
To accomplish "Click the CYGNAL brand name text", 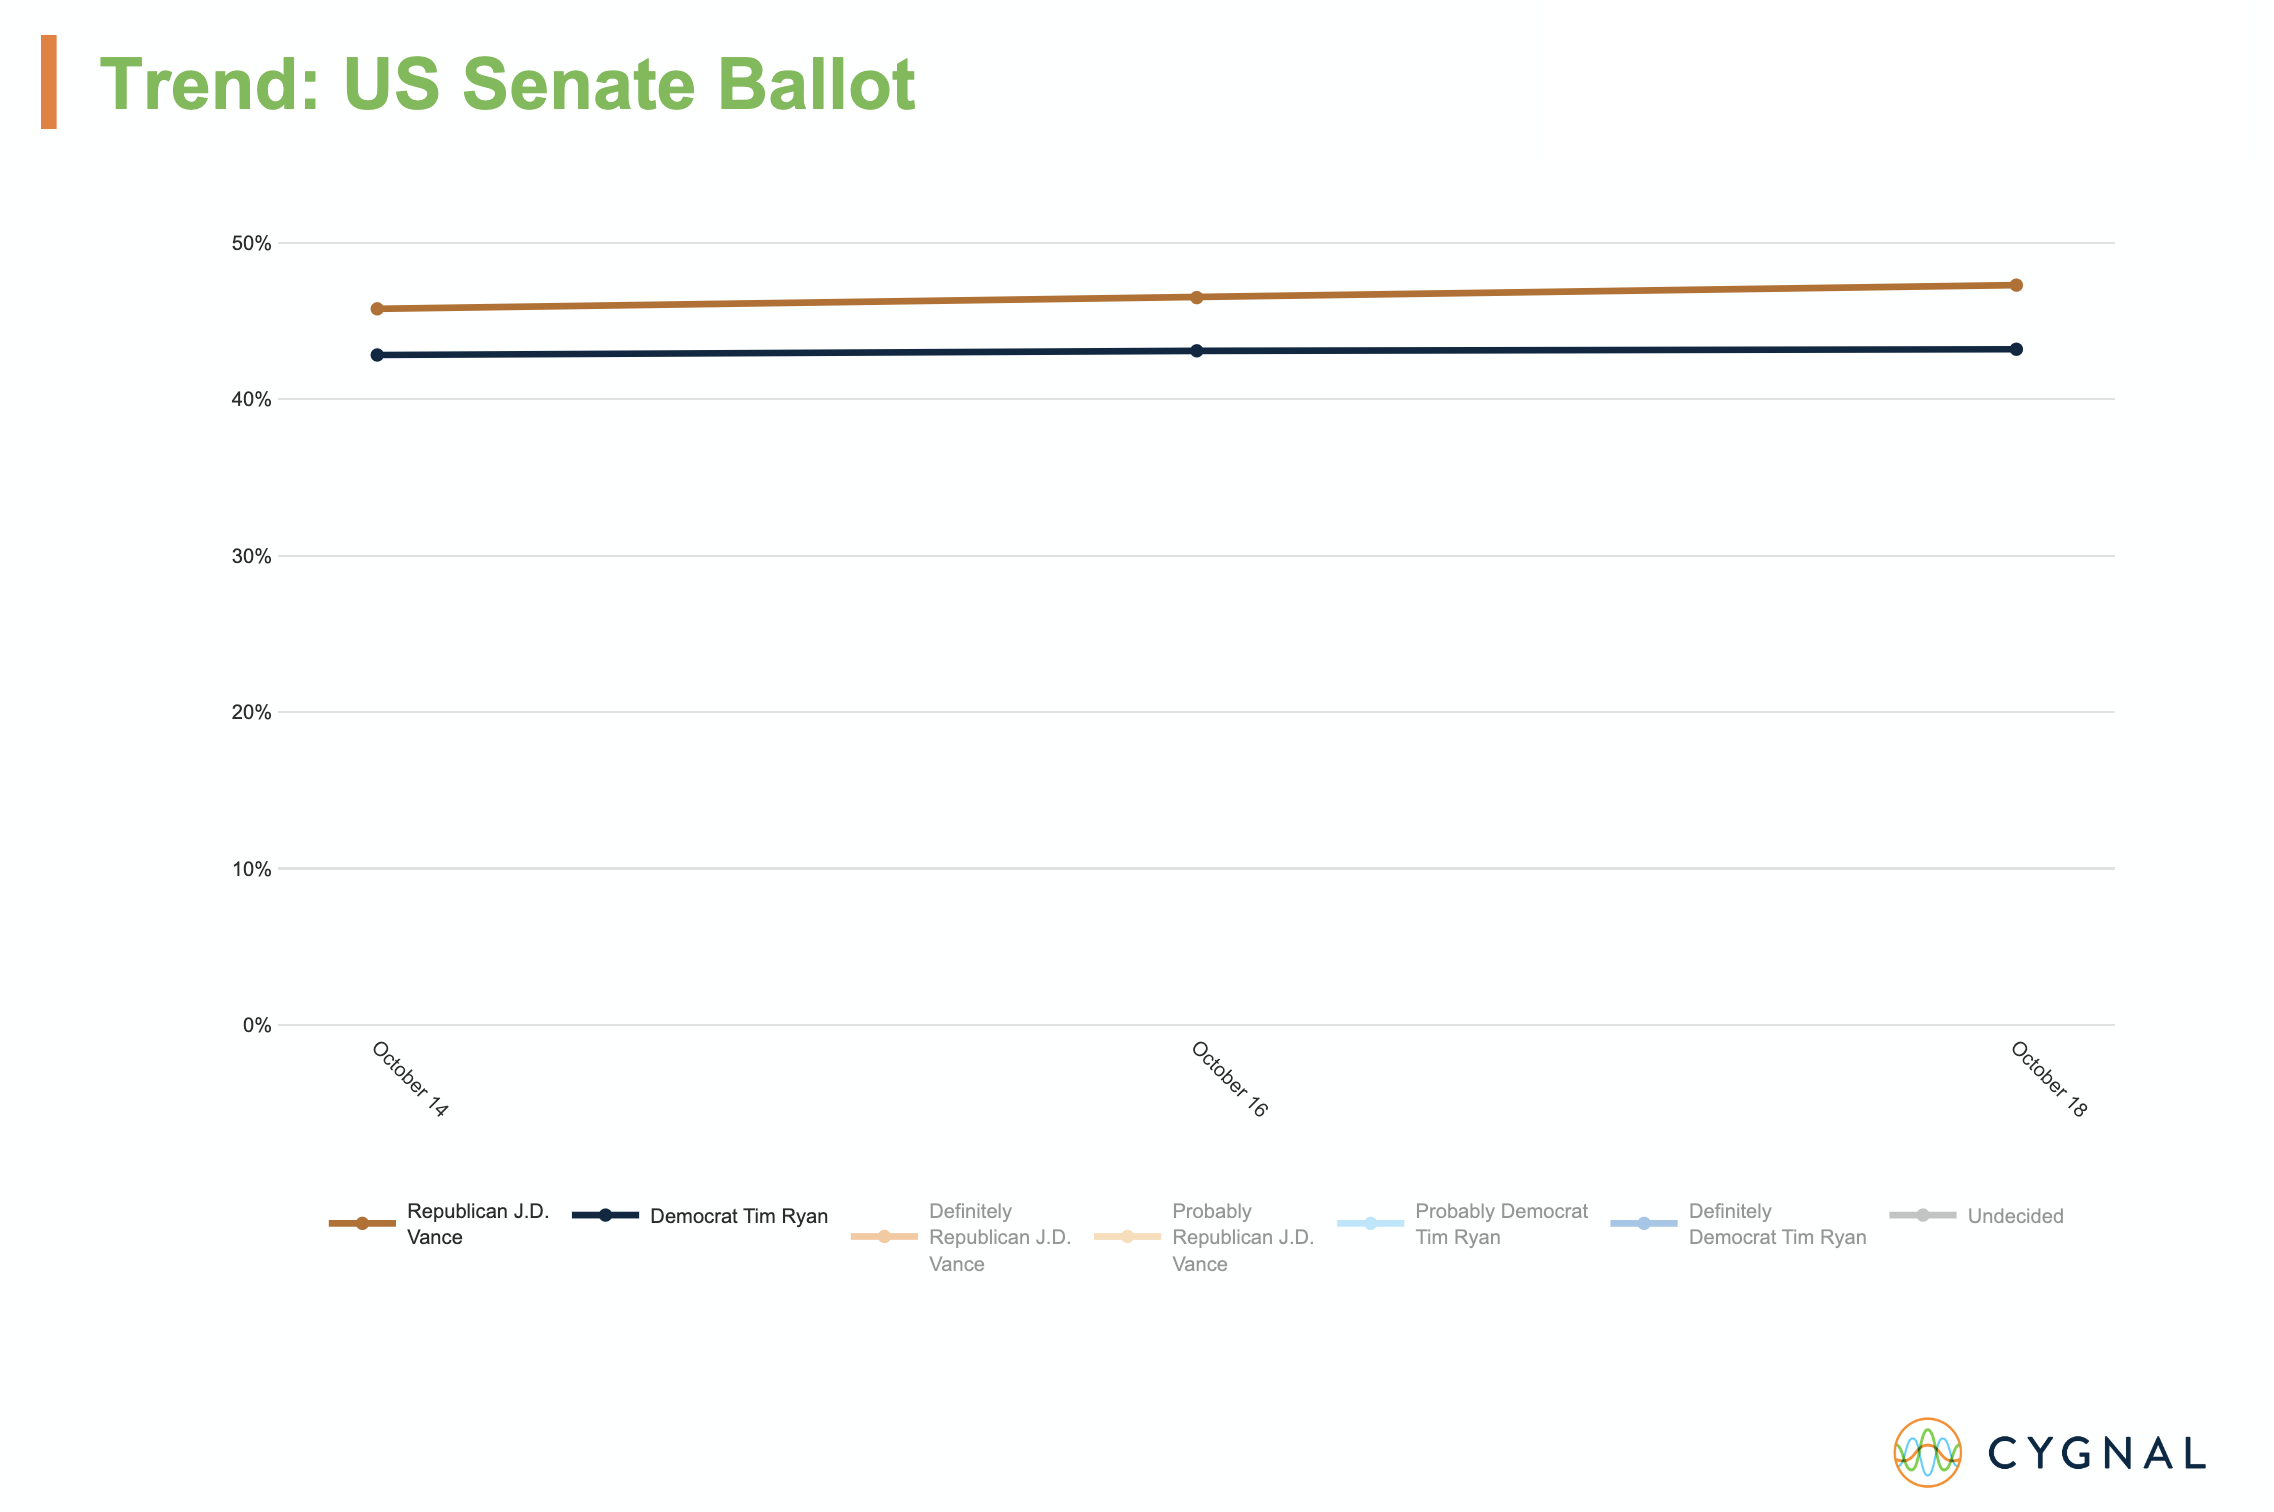I will pos(2096,1453).
